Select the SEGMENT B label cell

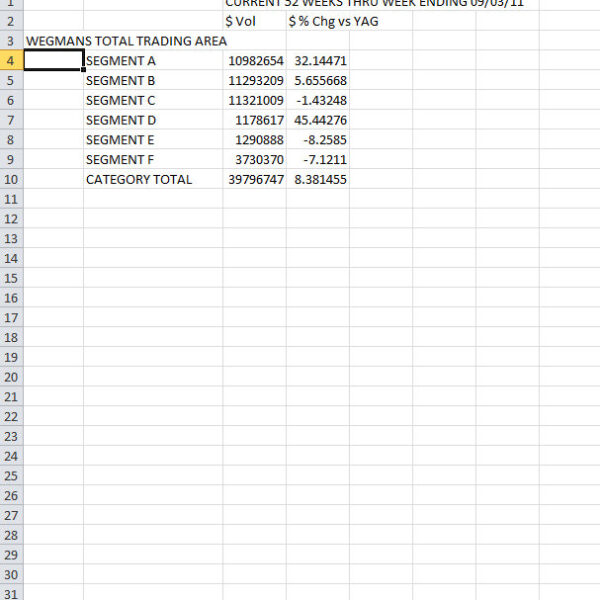point(153,80)
